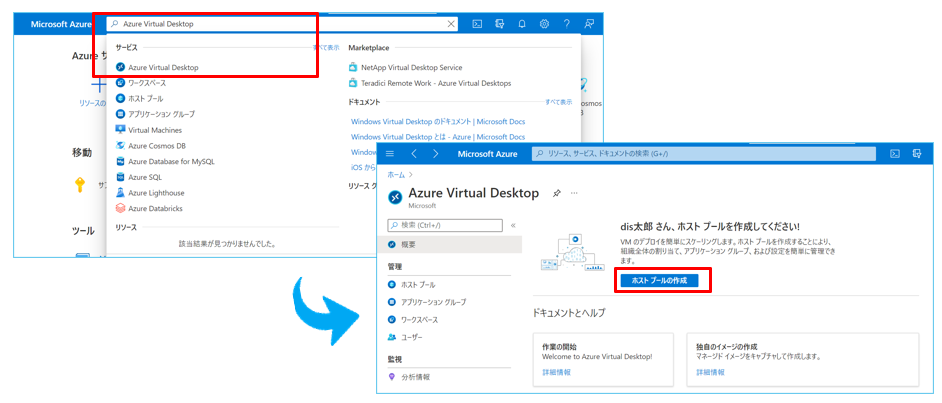Select 概要 in the sidebar

click(449, 244)
